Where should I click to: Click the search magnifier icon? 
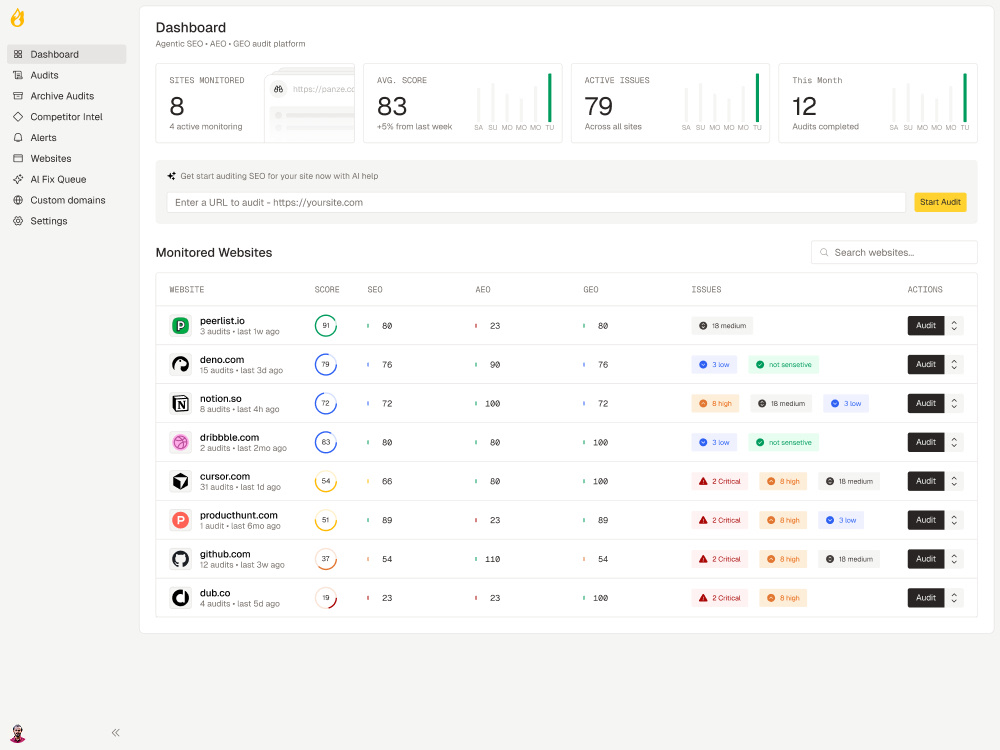pyautogui.click(x=824, y=253)
